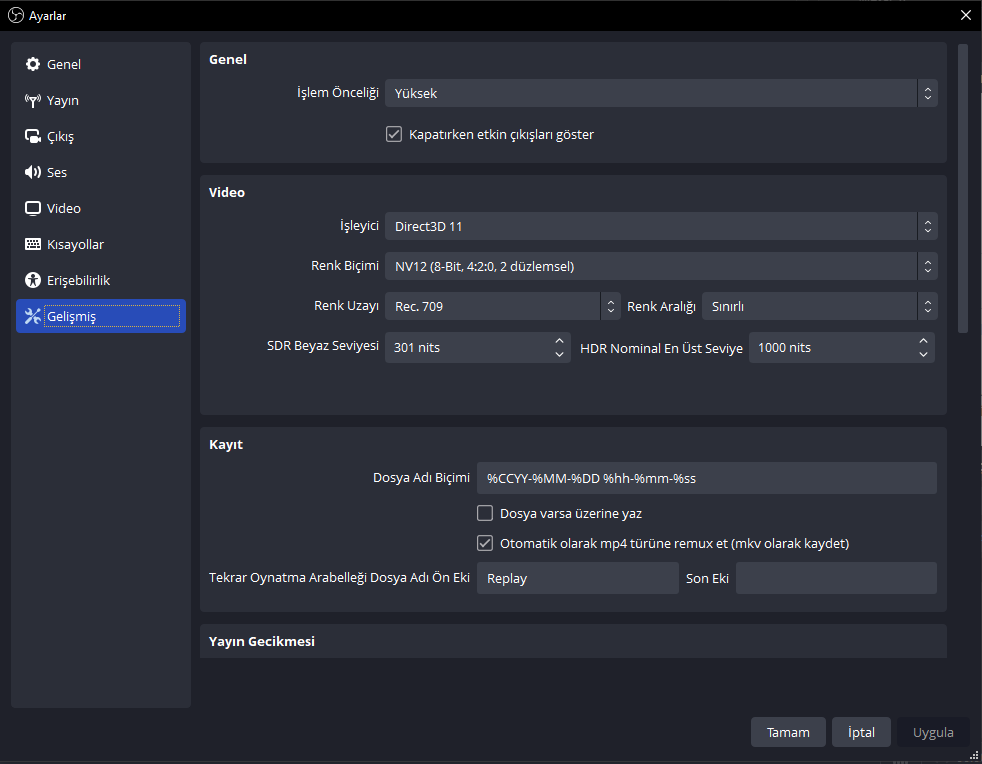Click the tools icon for Gelişmiş
The image size is (982, 764).
(x=32, y=317)
